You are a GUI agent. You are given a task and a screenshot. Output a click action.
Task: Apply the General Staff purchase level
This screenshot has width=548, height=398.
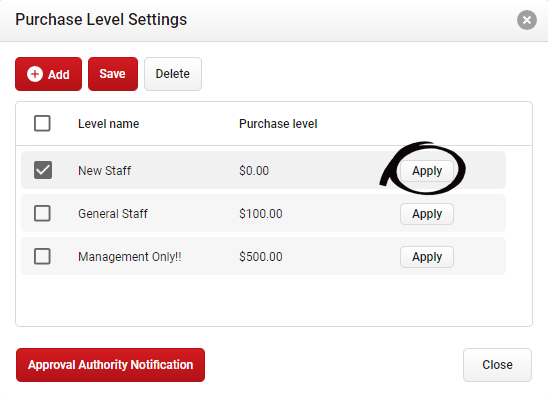pos(427,214)
